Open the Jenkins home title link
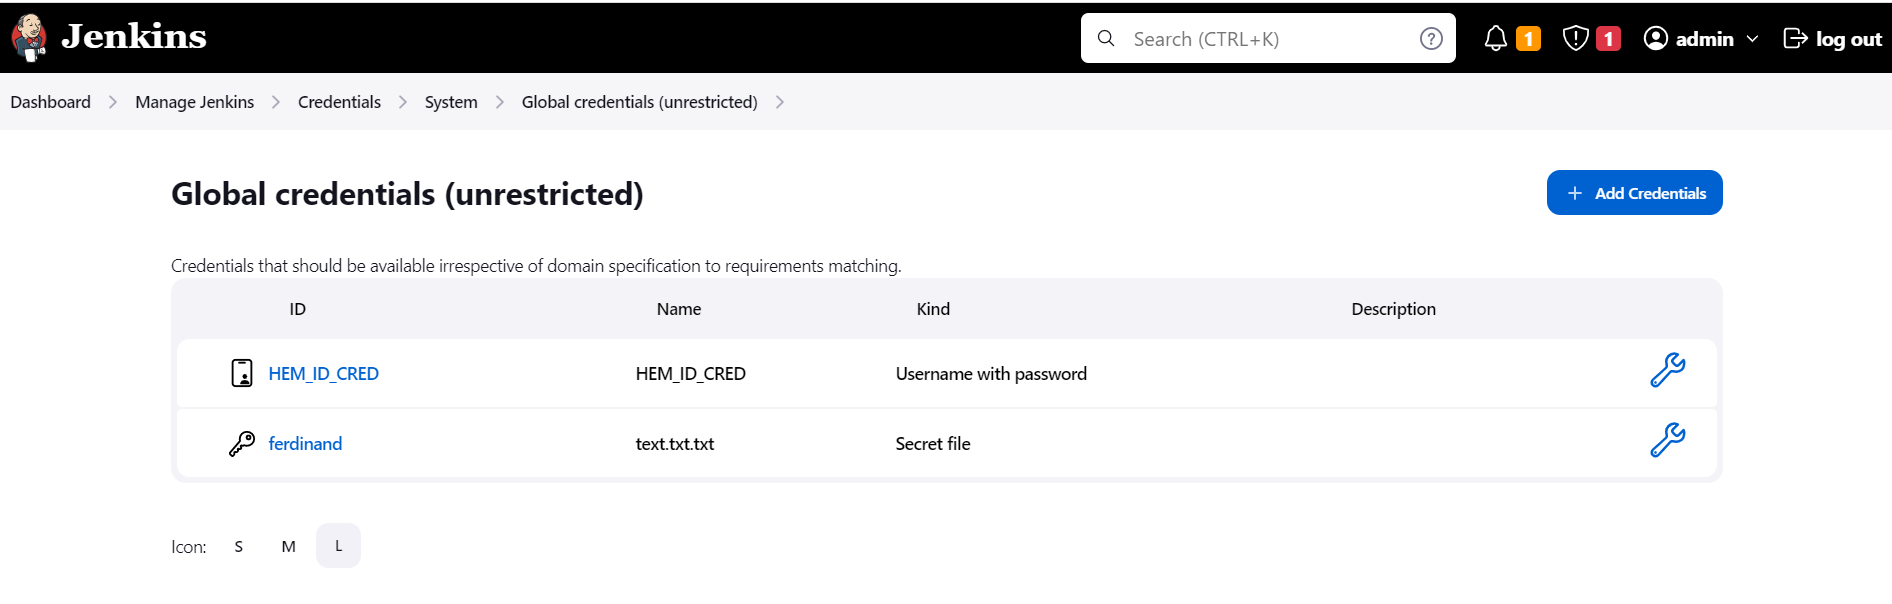This screenshot has width=1892, height=604. [133, 37]
